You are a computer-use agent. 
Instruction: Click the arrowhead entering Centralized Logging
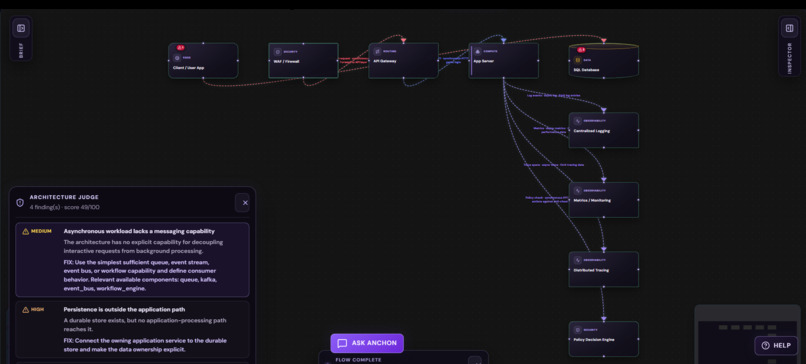604,110
